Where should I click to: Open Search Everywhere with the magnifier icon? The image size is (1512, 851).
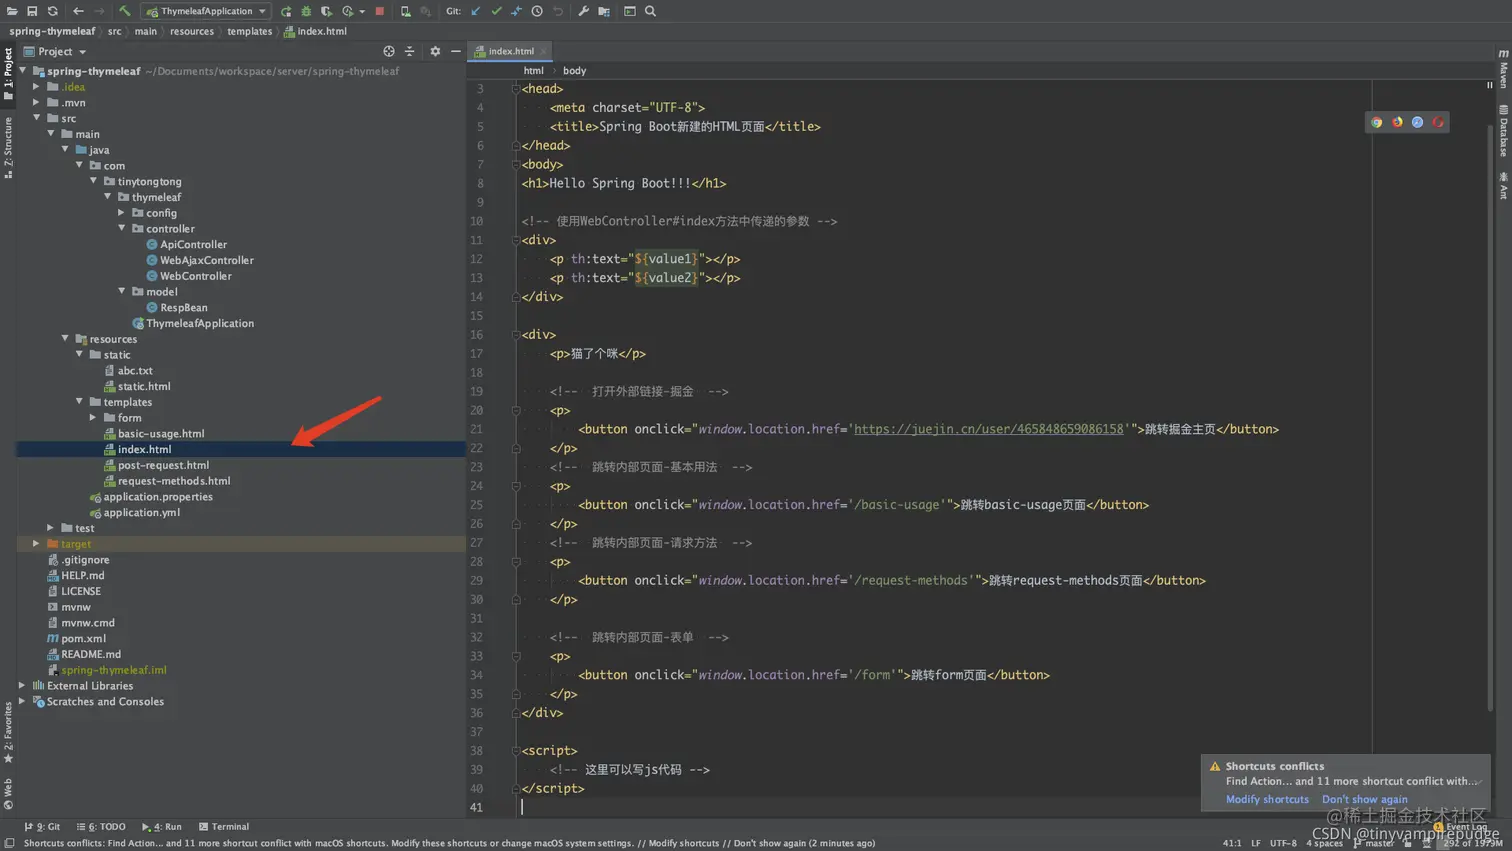coord(650,11)
